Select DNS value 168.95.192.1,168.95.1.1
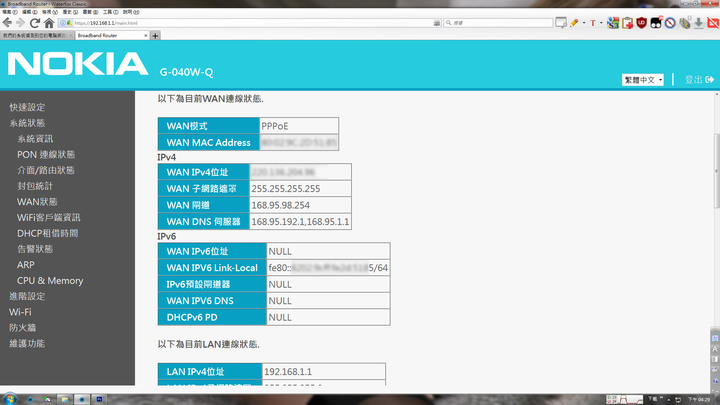 300,222
